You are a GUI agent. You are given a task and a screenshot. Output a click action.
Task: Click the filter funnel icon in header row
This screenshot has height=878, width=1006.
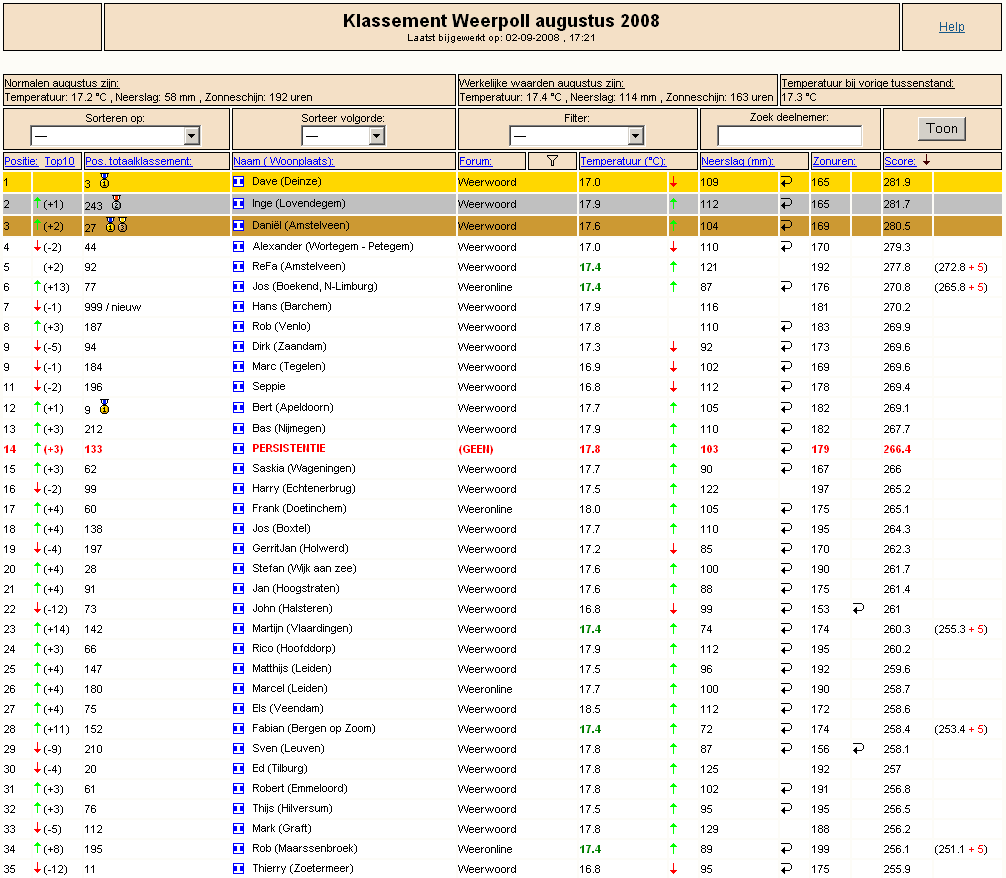point(552,161)
